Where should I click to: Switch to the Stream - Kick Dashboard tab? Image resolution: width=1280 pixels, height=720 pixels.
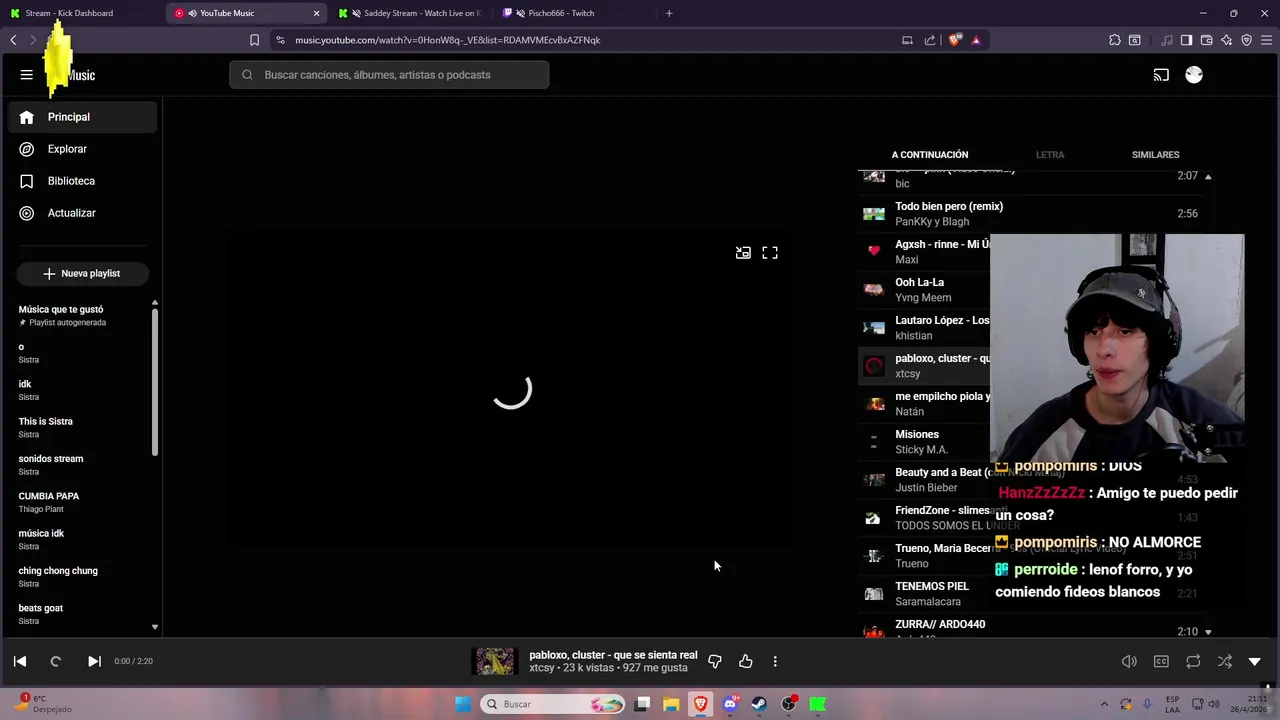point(80,13)
